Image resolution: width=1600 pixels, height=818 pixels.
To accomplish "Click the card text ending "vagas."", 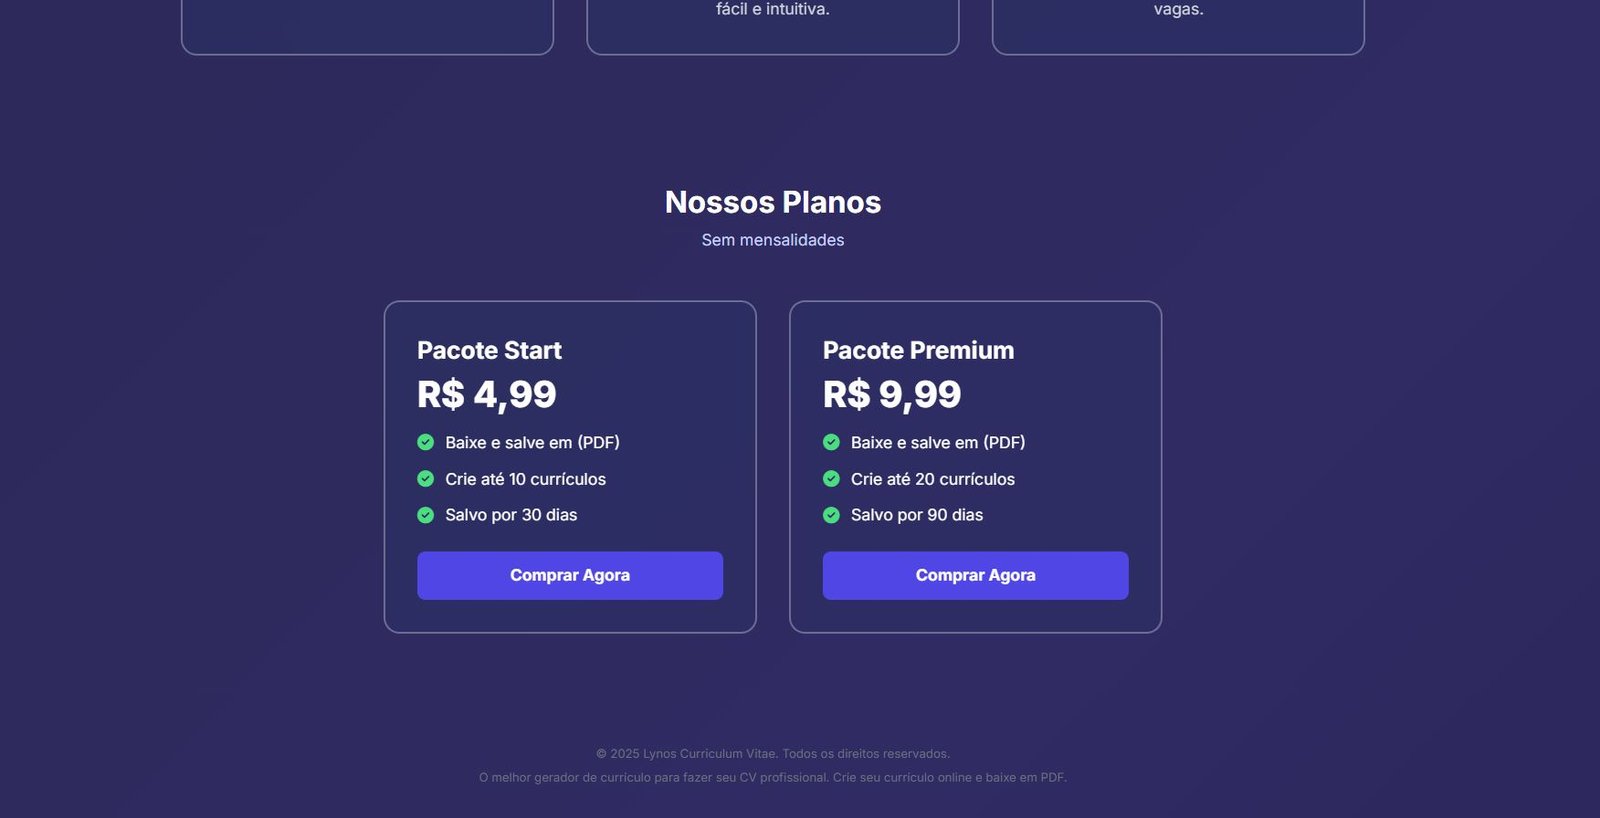I will (1178, 10).
